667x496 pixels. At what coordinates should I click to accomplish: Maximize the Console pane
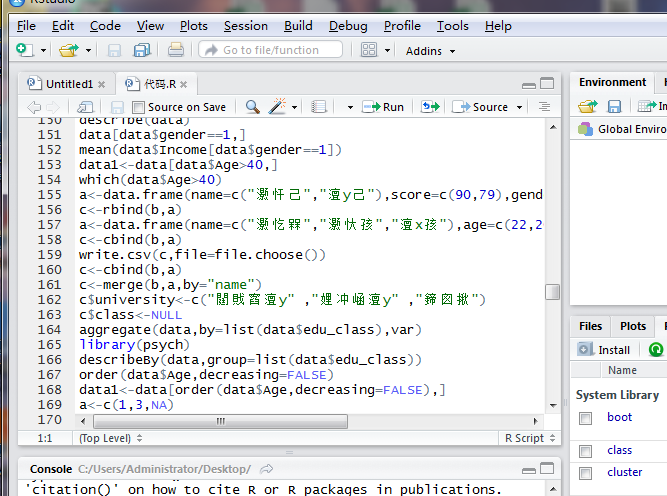click(x=547, y=468)
